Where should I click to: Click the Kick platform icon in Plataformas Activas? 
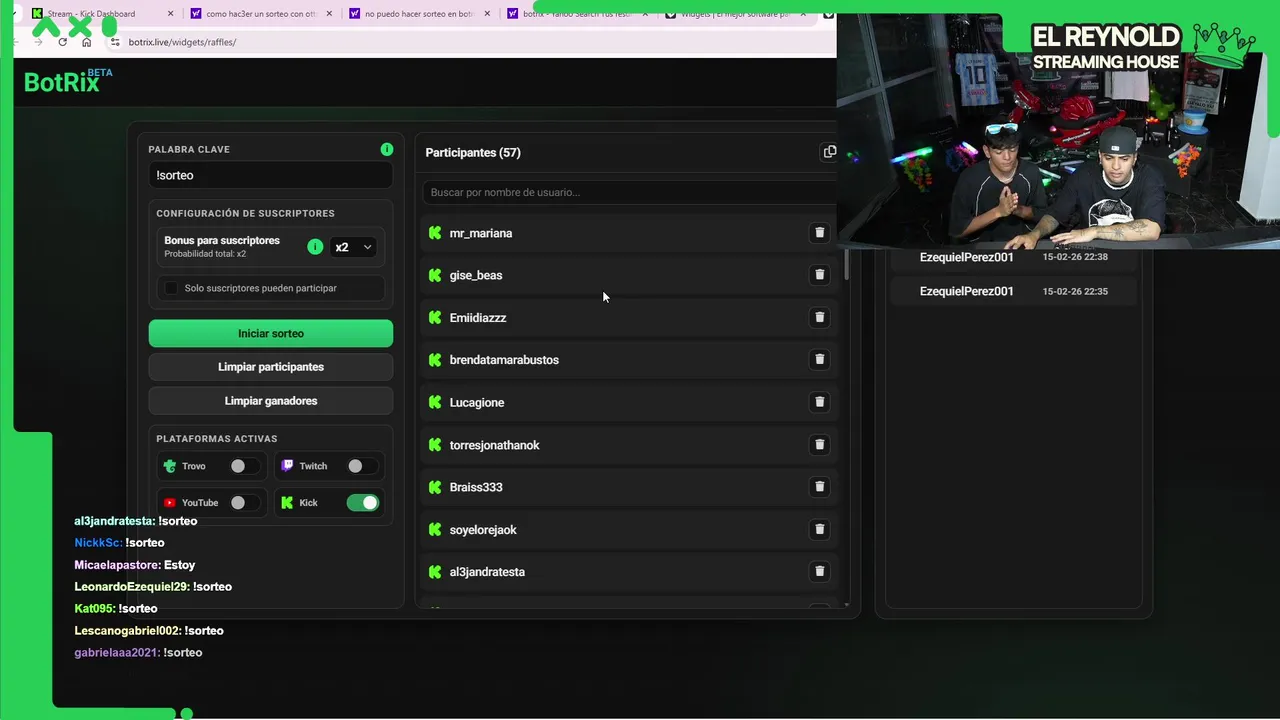[288, 503]
